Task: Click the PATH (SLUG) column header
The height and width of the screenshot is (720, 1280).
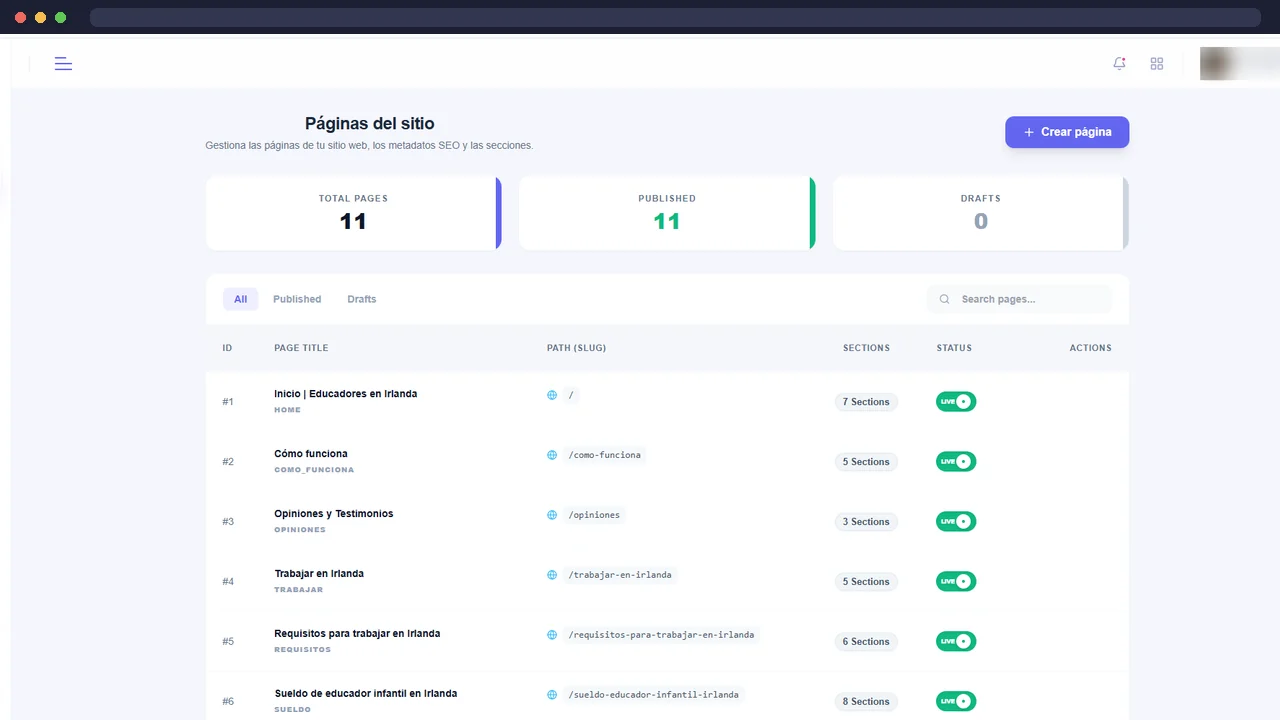Action: click(576, 348)
